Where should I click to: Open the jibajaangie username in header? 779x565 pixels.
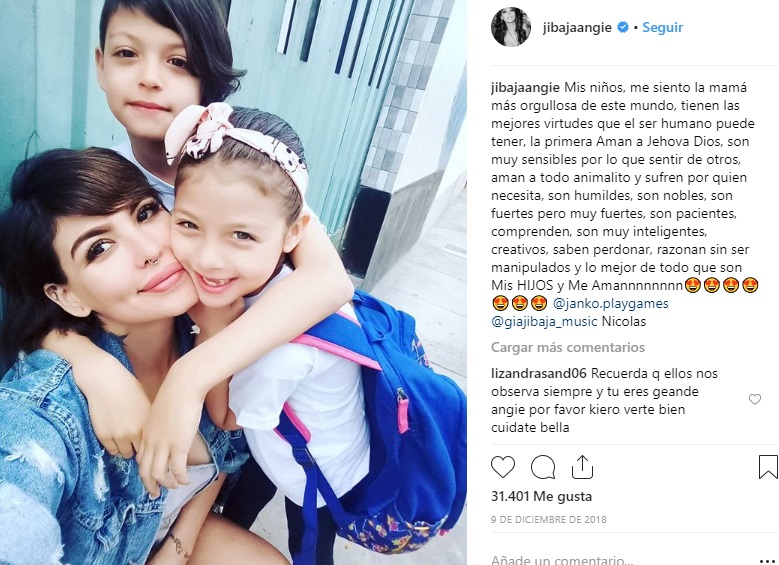point(577,27)
